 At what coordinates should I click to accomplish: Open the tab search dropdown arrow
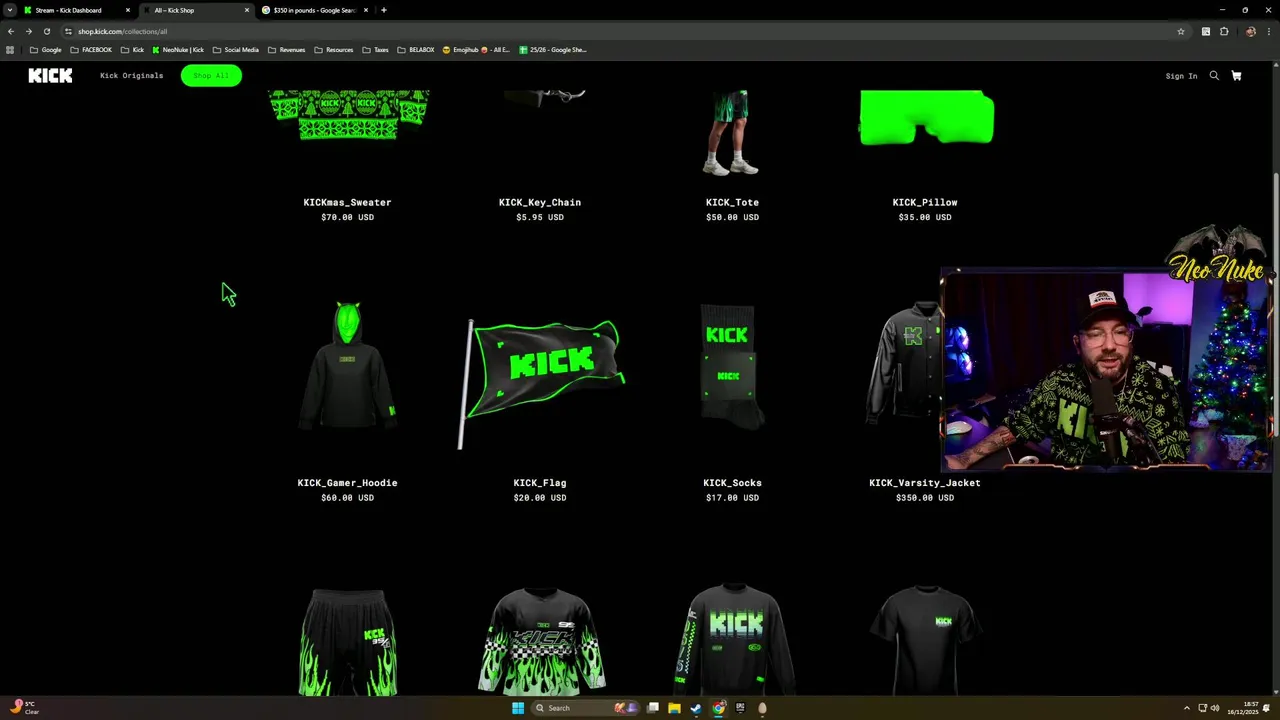click(10, 10)
